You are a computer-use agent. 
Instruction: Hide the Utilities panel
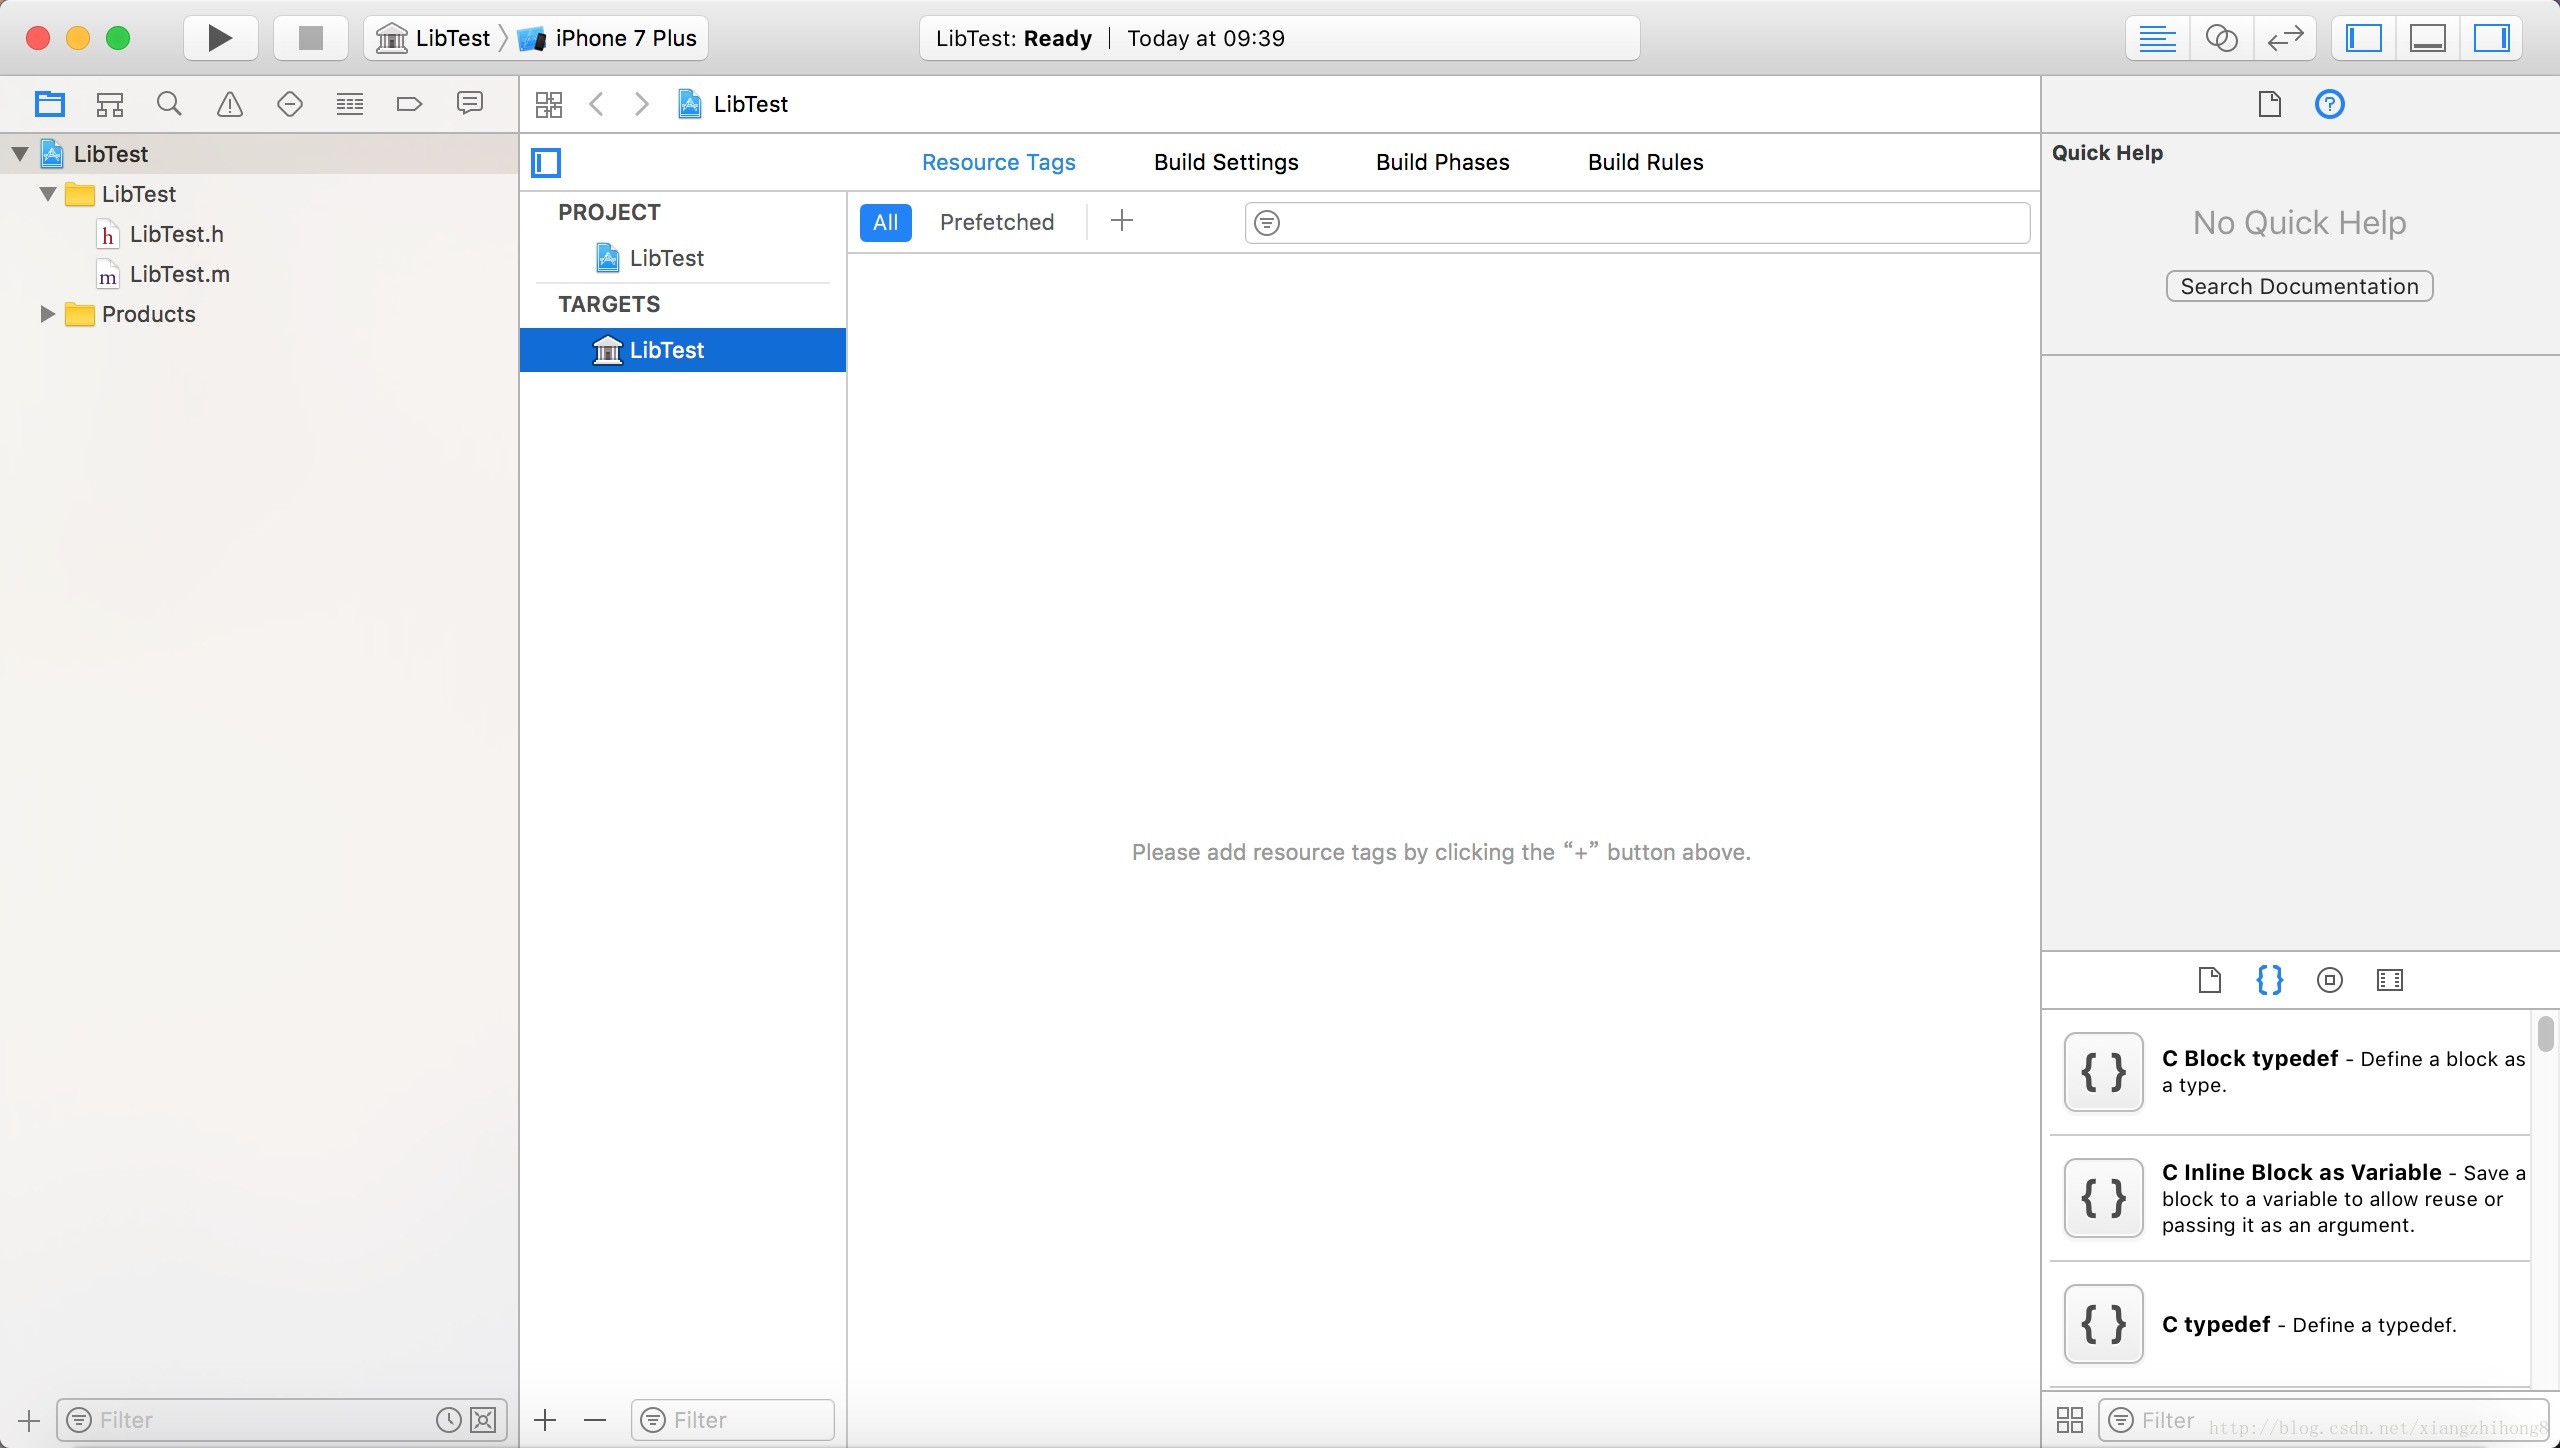pos(2492,39)
